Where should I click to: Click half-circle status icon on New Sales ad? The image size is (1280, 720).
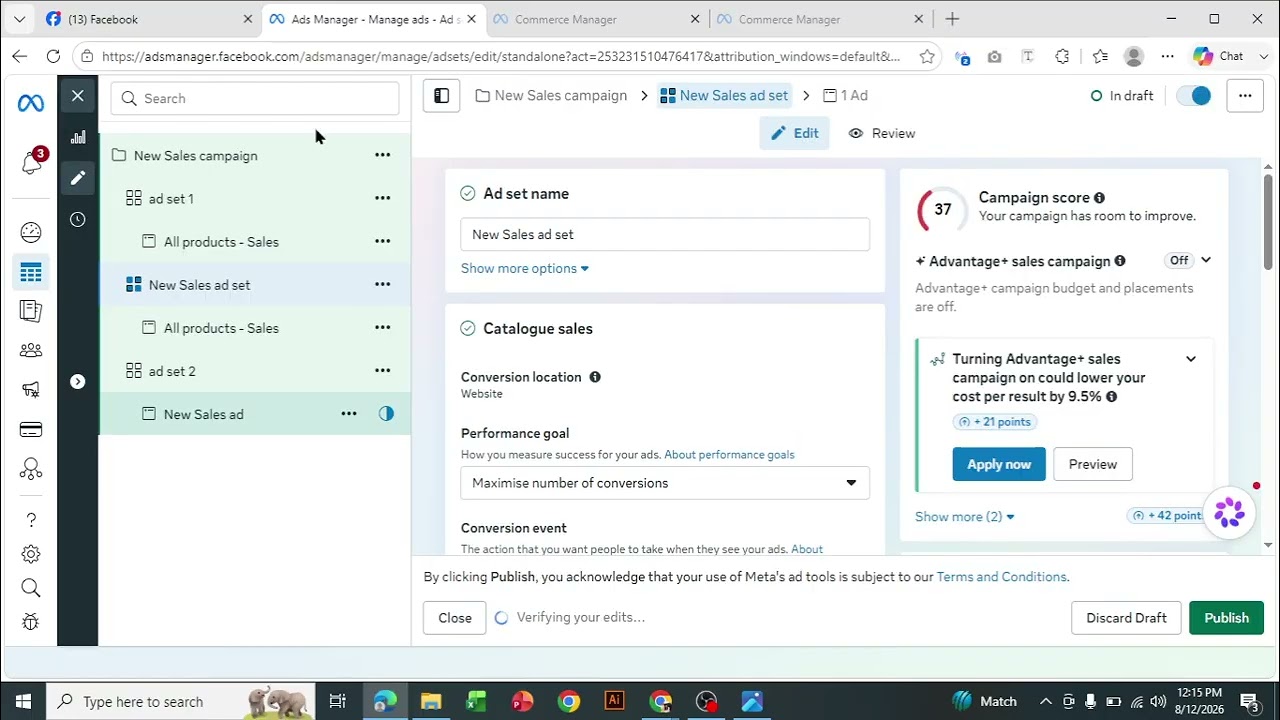(386, 414)
